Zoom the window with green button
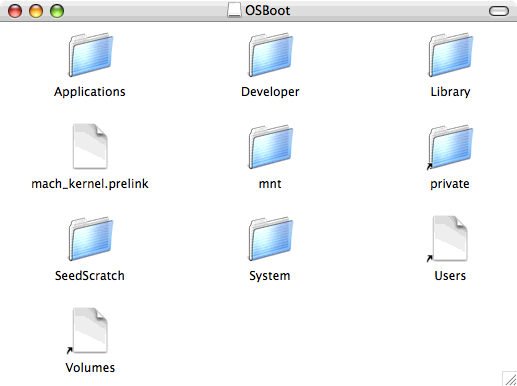Image resolution: width=517 pixels, height=386 pixels. pyautogui.click(x=57, y=11)
